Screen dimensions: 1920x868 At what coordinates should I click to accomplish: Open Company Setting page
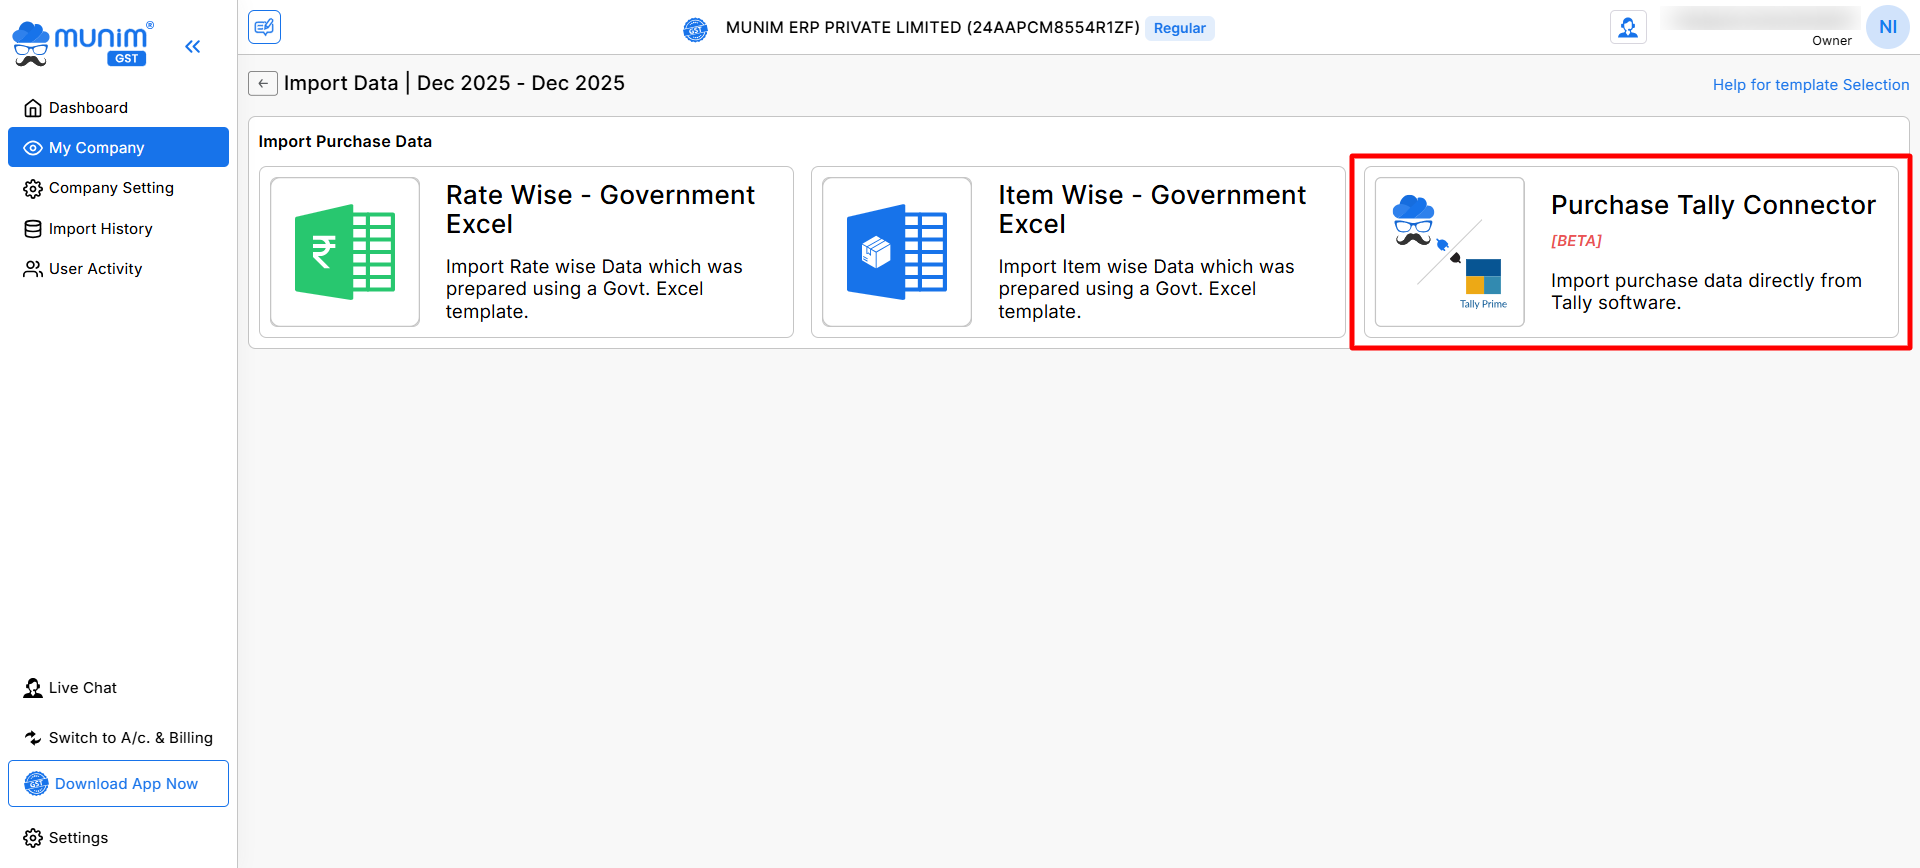(x=111, y=188)
